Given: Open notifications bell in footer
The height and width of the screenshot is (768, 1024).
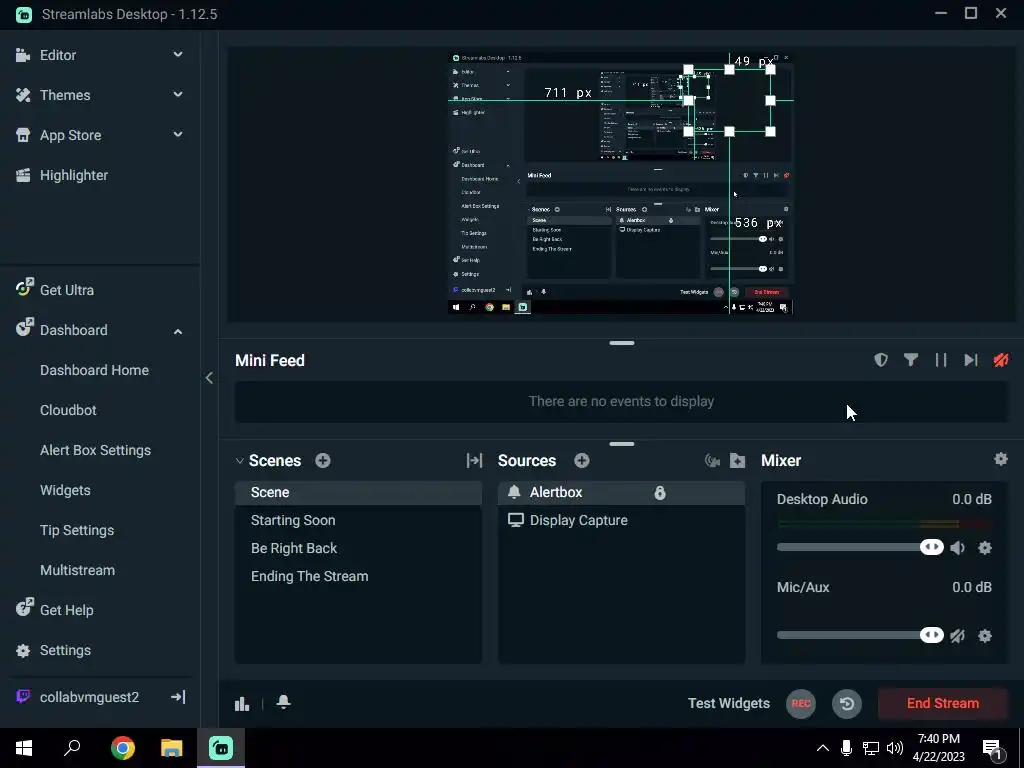Looking at the screenshot, I should click(x=283, y=702).
